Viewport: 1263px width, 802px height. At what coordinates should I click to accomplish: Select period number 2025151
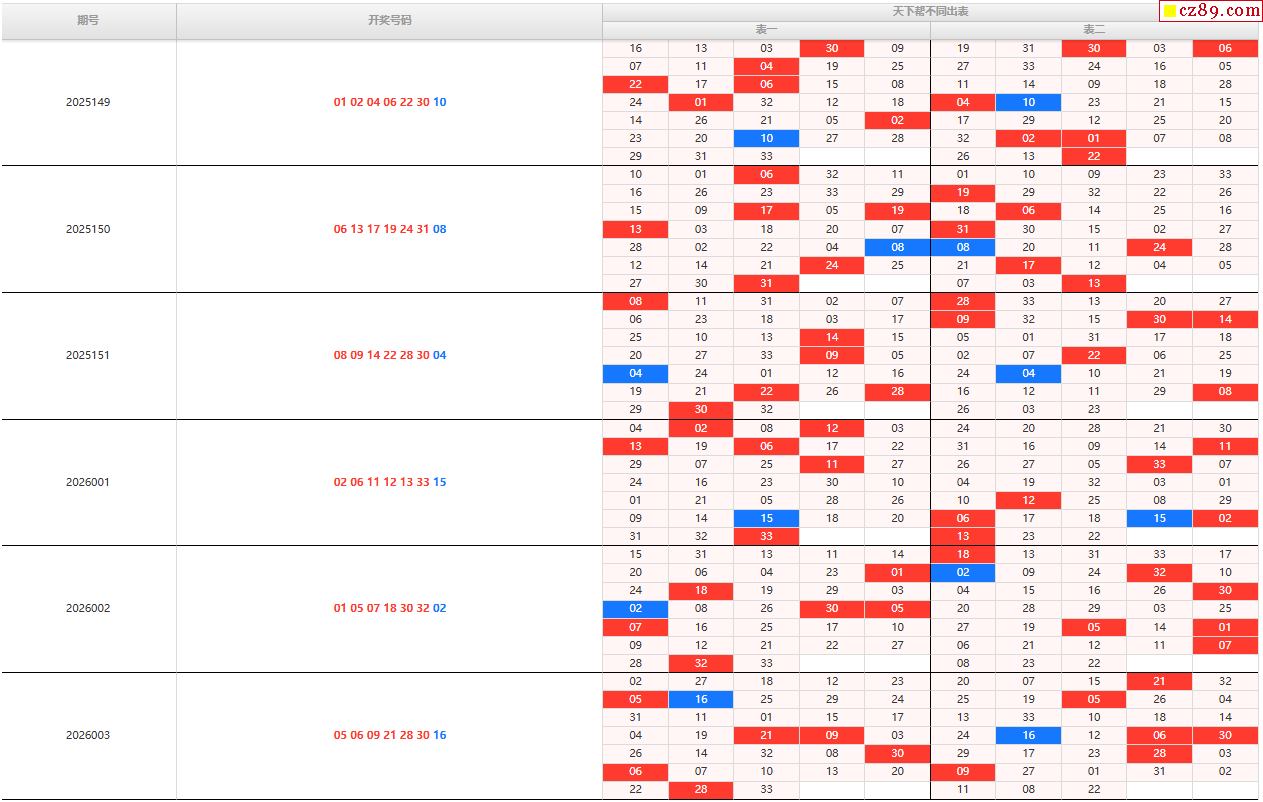88,355
